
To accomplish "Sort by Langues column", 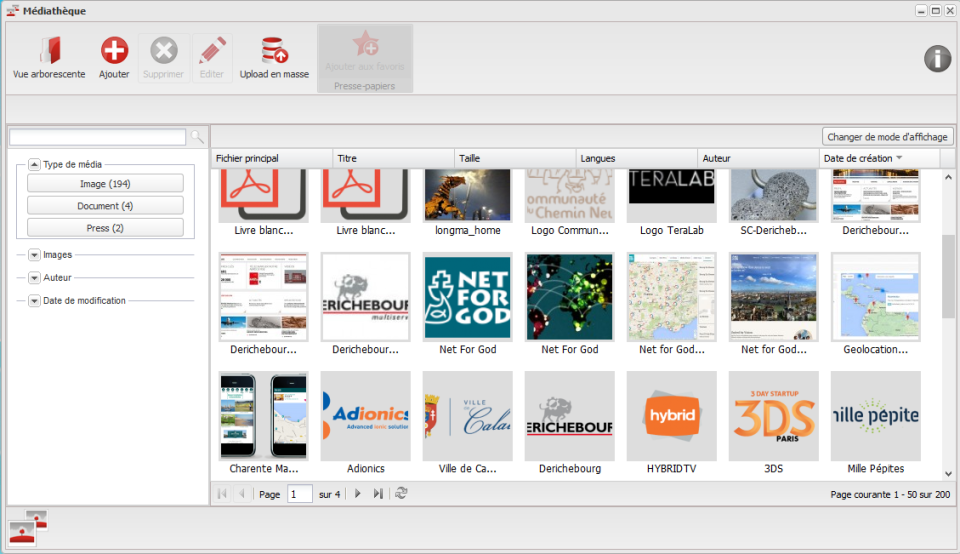I will (x=636, y=158).
